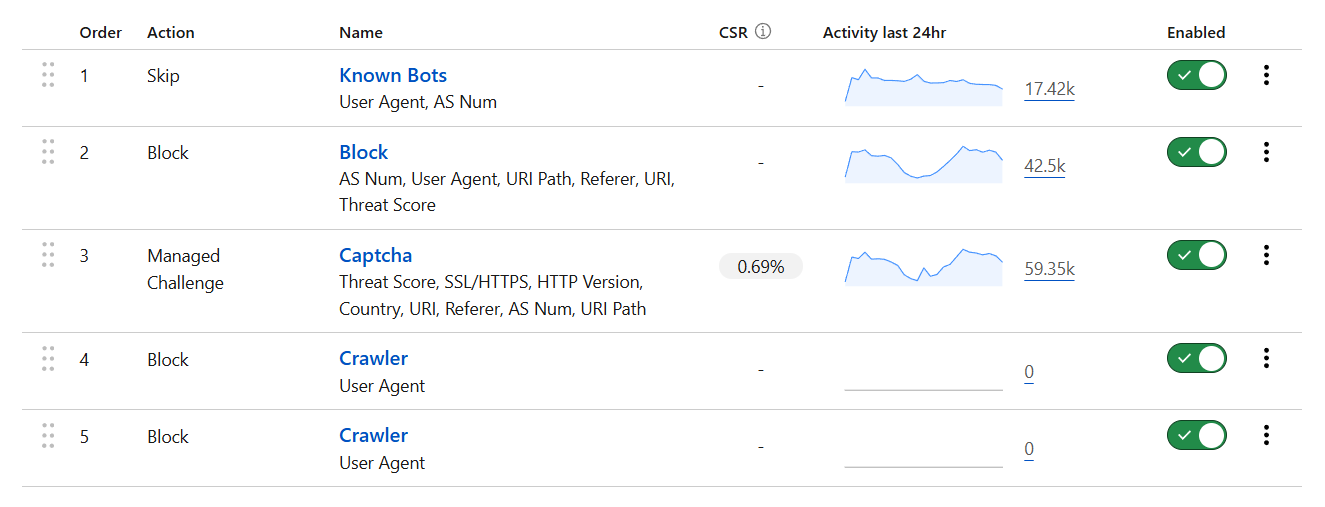Turn off the rule order 4 Crawler toggle
1325x507 pixels.
coord(1196,358)
